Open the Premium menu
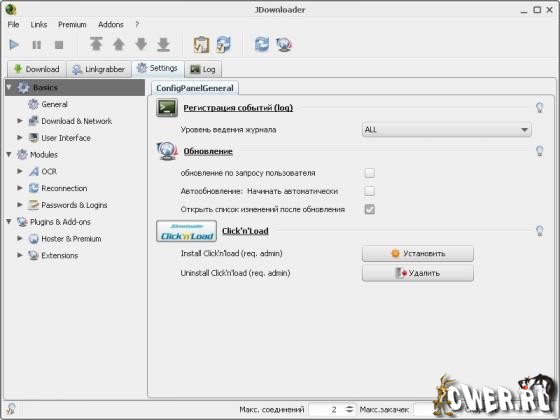The width and height of the screenshot is (560, 420). (72, 25)
